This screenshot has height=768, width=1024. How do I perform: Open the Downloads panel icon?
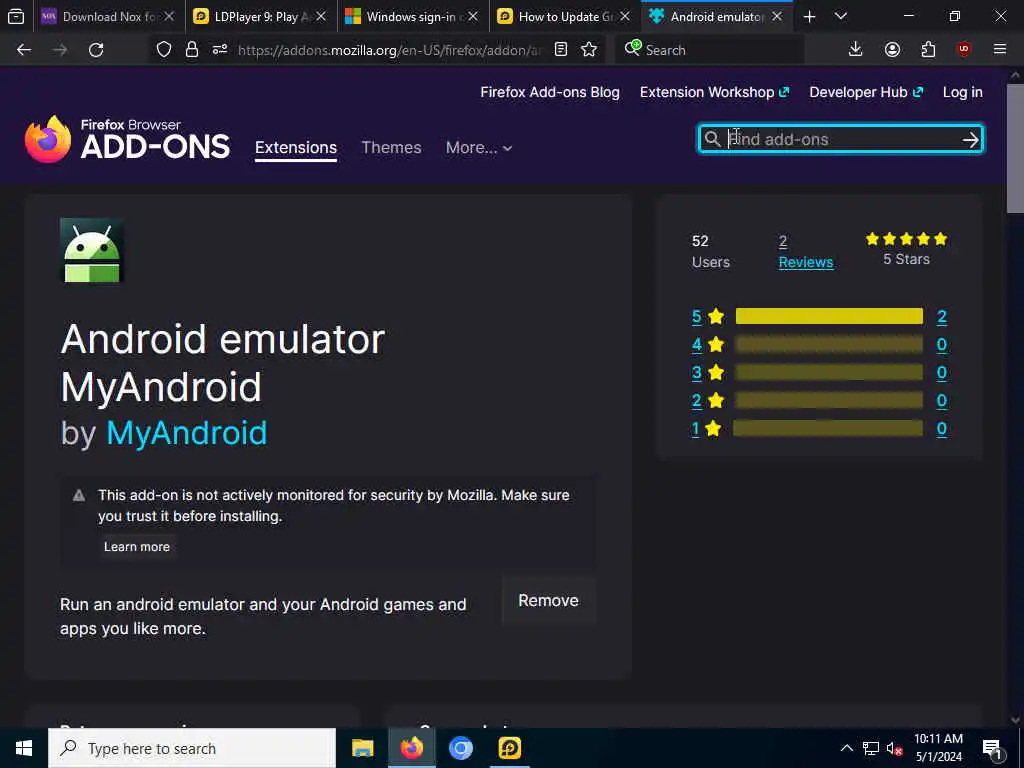(x=856, y=50)
